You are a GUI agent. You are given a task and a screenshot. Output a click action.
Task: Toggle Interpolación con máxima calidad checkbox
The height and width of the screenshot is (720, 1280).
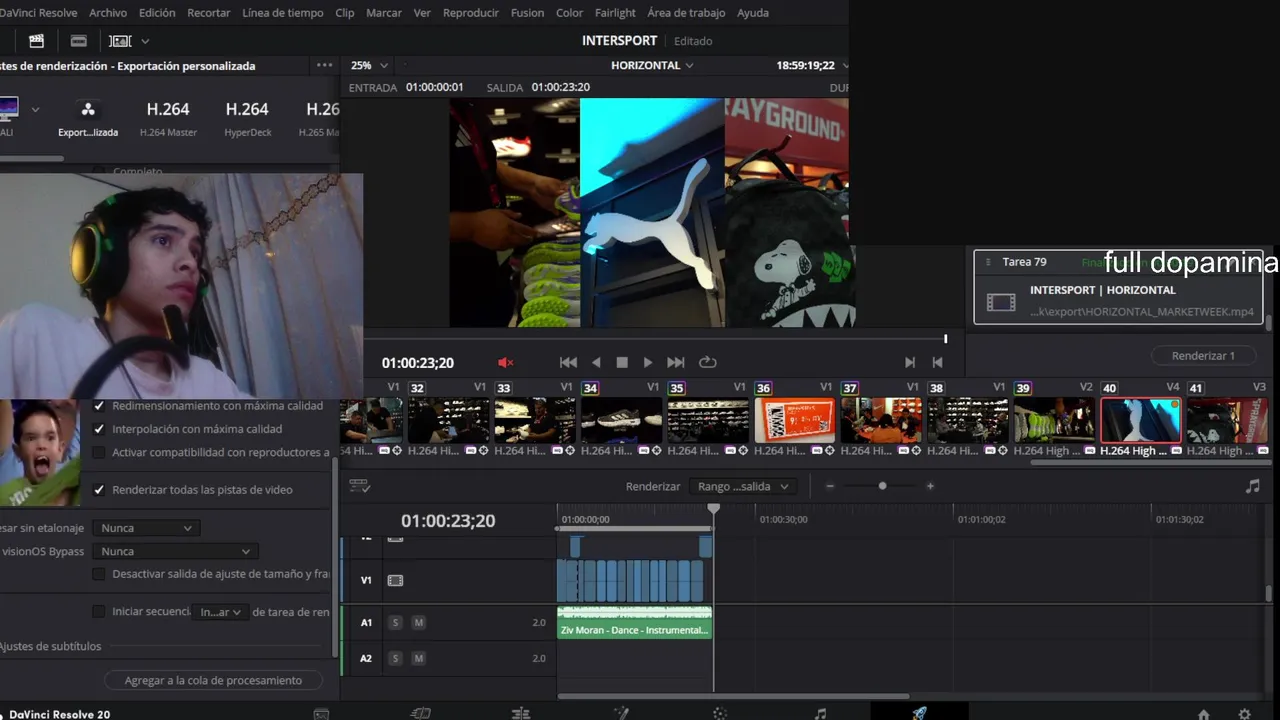(x=99, y=429)
